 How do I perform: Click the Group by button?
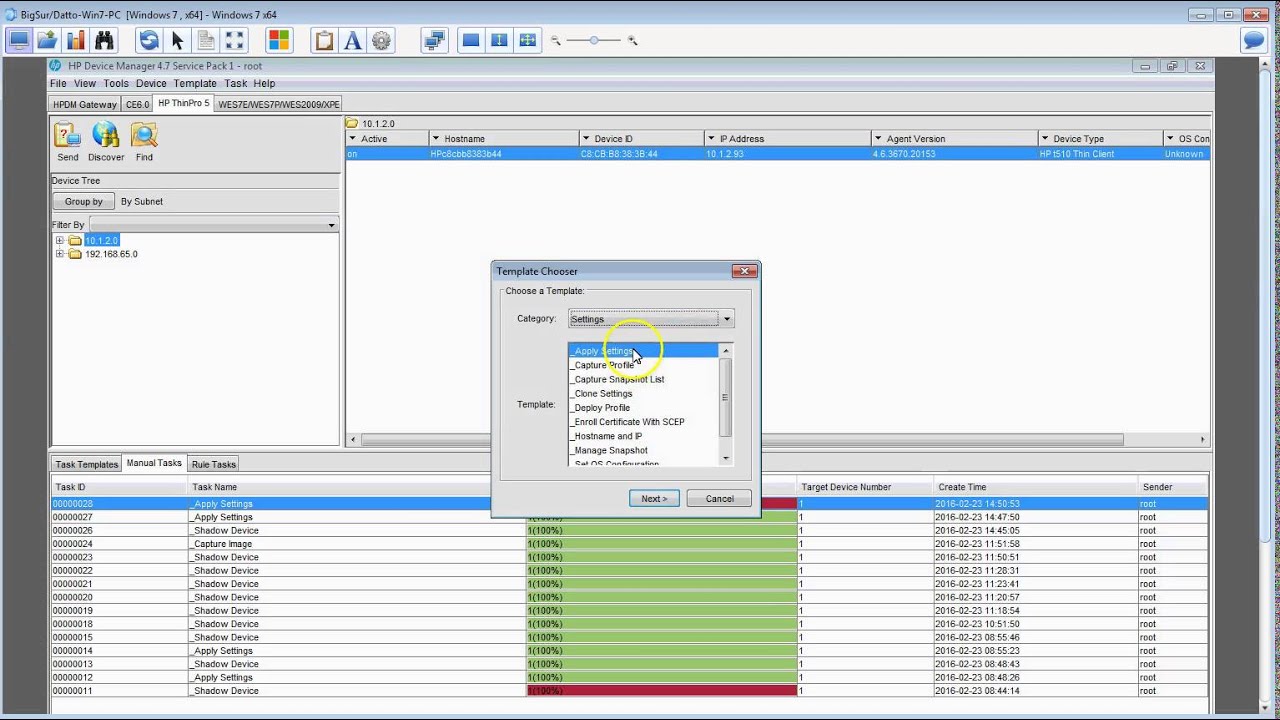click(84, 201)
